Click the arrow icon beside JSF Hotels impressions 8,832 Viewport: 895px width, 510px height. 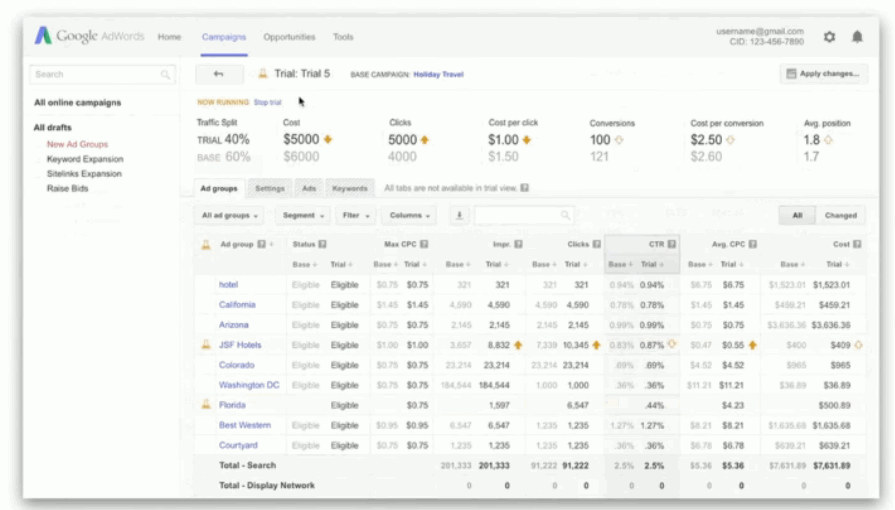(x=518, y=345)
